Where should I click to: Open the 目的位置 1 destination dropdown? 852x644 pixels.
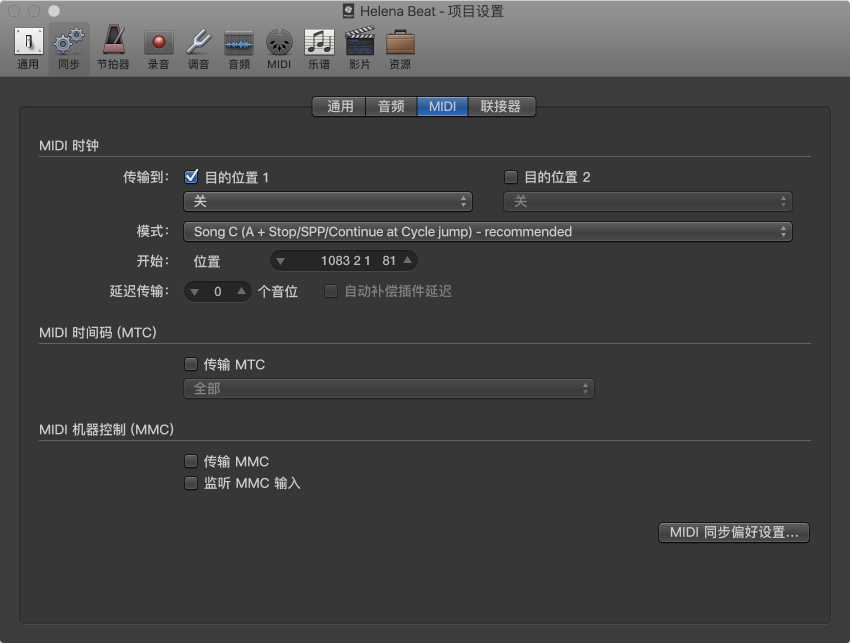[x=328, y=201]
